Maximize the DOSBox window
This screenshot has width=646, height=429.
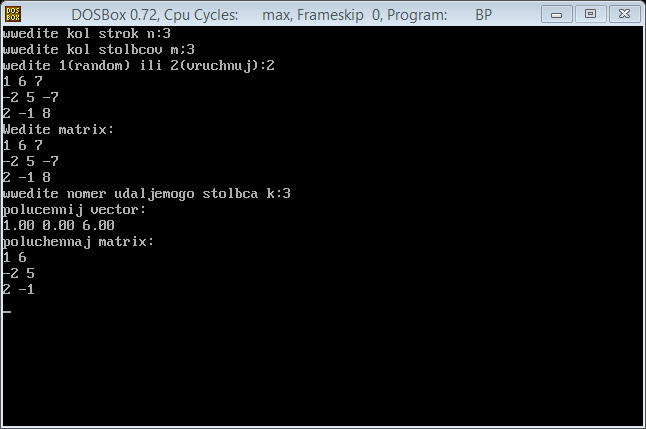tap(590, 14)
